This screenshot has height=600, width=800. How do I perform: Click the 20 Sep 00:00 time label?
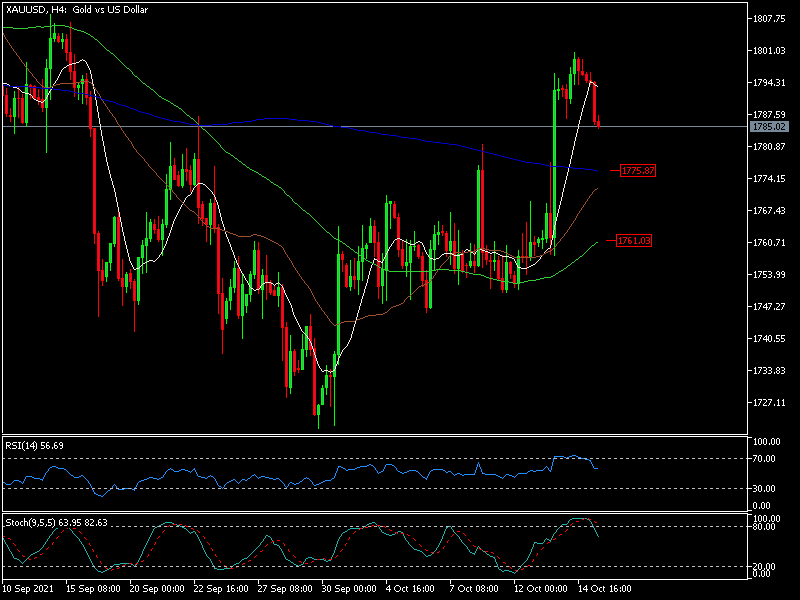pyautogui.click(x=157, y=589)
